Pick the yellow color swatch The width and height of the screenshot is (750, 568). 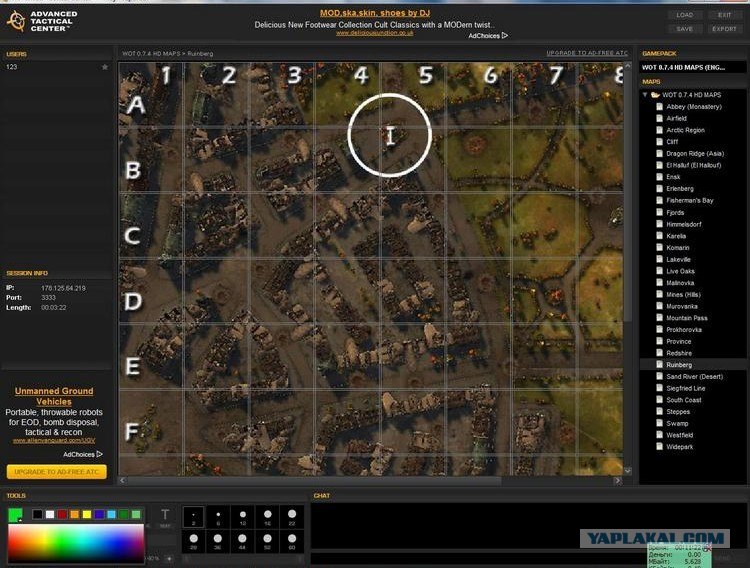click(x=87, y=514)
